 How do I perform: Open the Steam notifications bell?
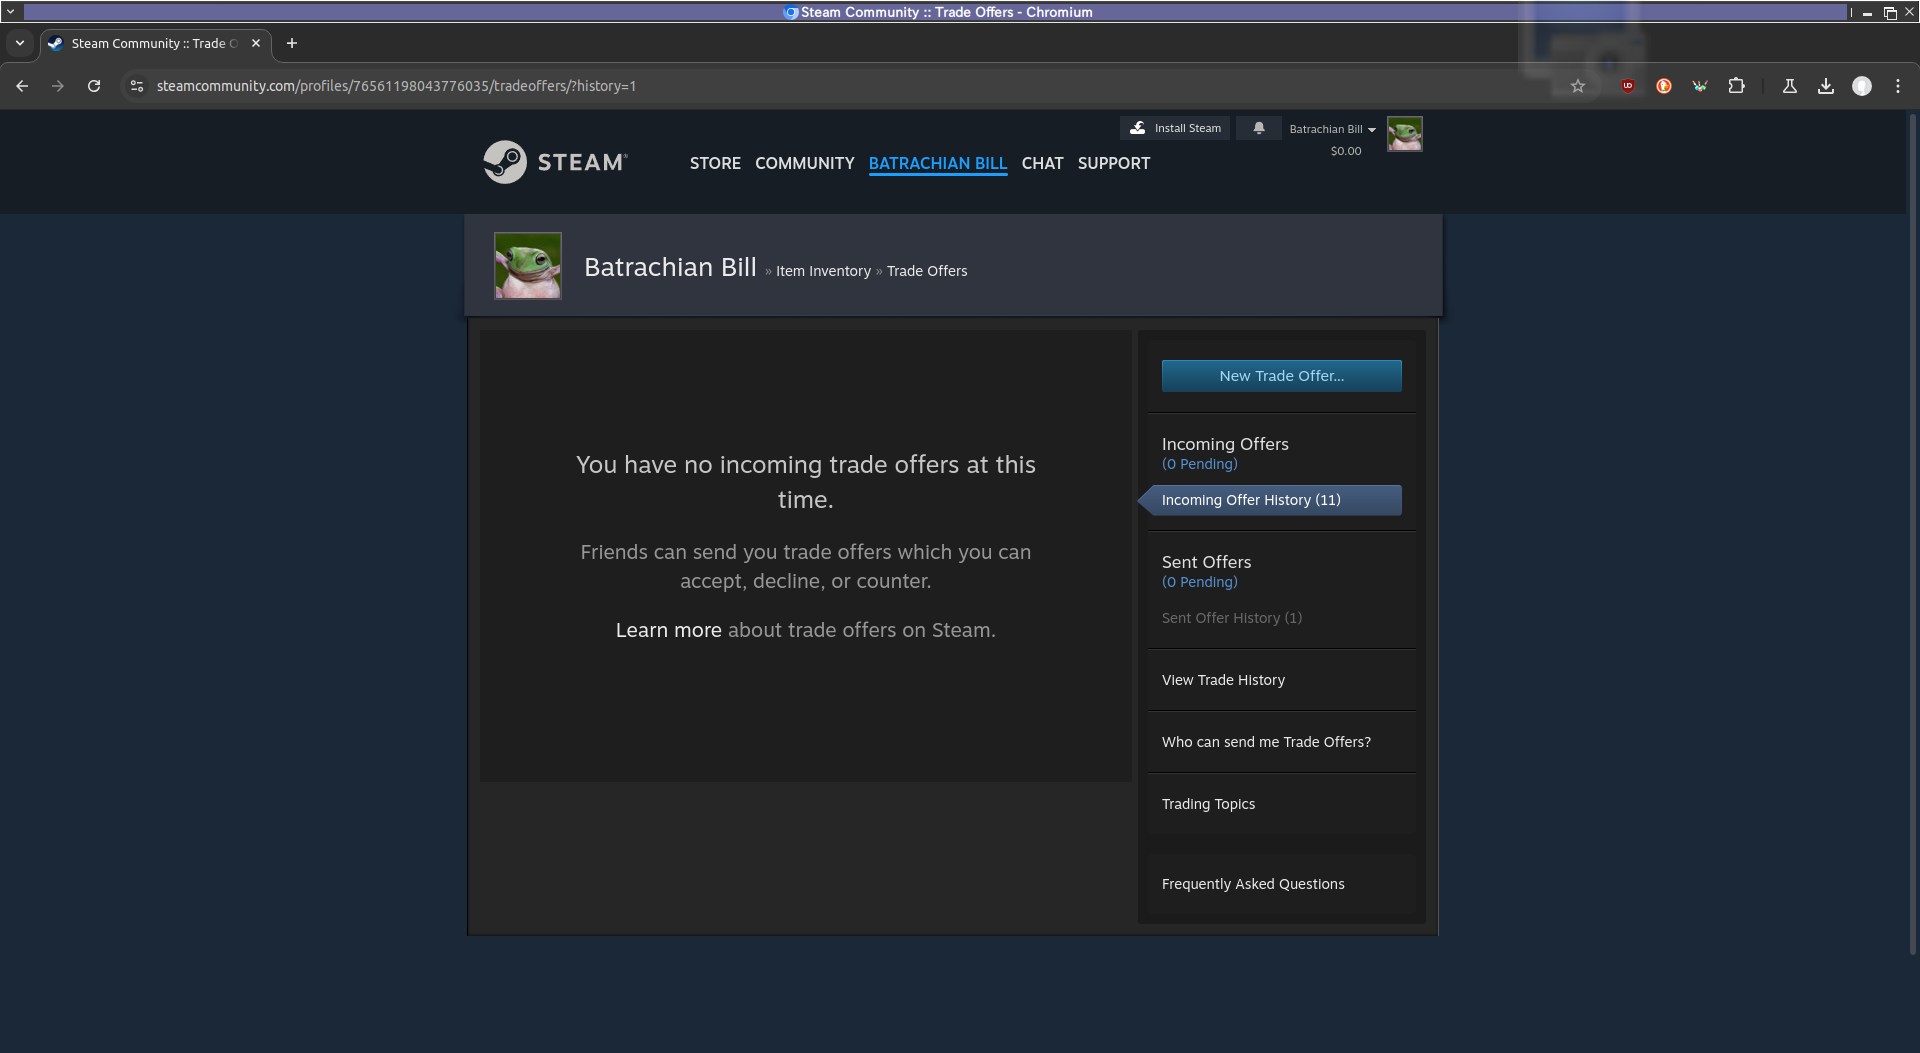tap(1259, 128)
